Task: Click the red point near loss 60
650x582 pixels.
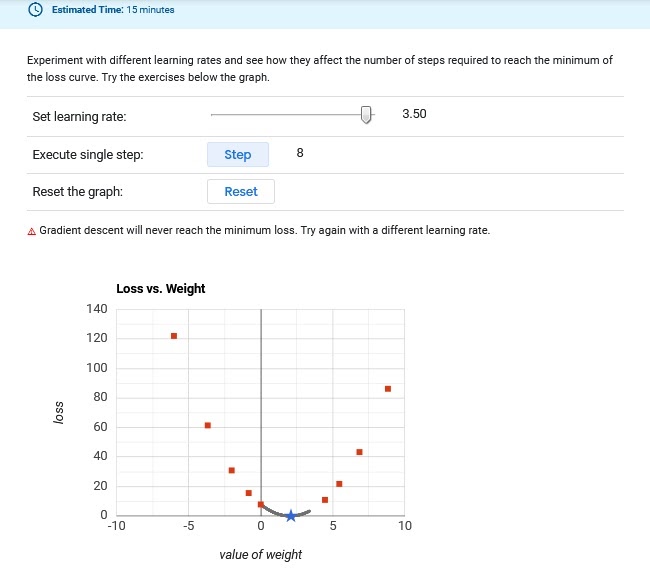Action: tap(208, 425)
